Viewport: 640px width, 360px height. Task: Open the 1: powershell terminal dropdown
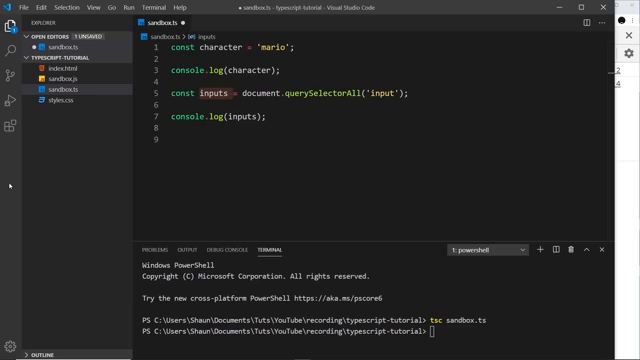coord(488,250)
